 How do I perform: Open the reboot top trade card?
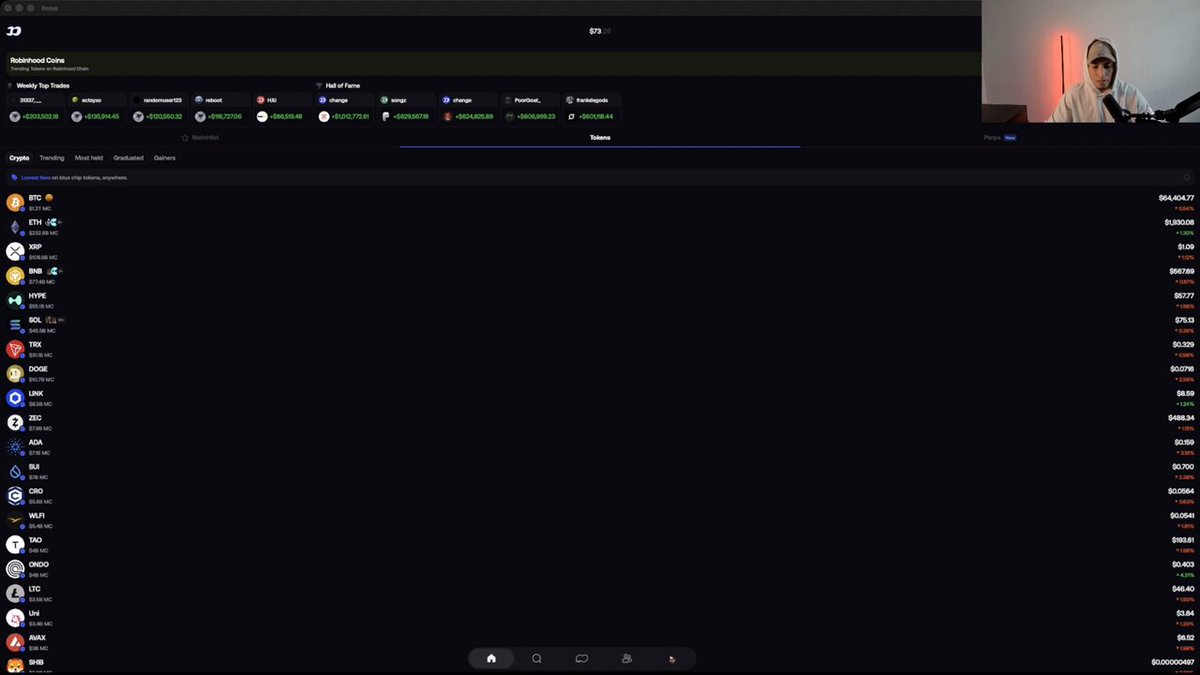[221, 108]
